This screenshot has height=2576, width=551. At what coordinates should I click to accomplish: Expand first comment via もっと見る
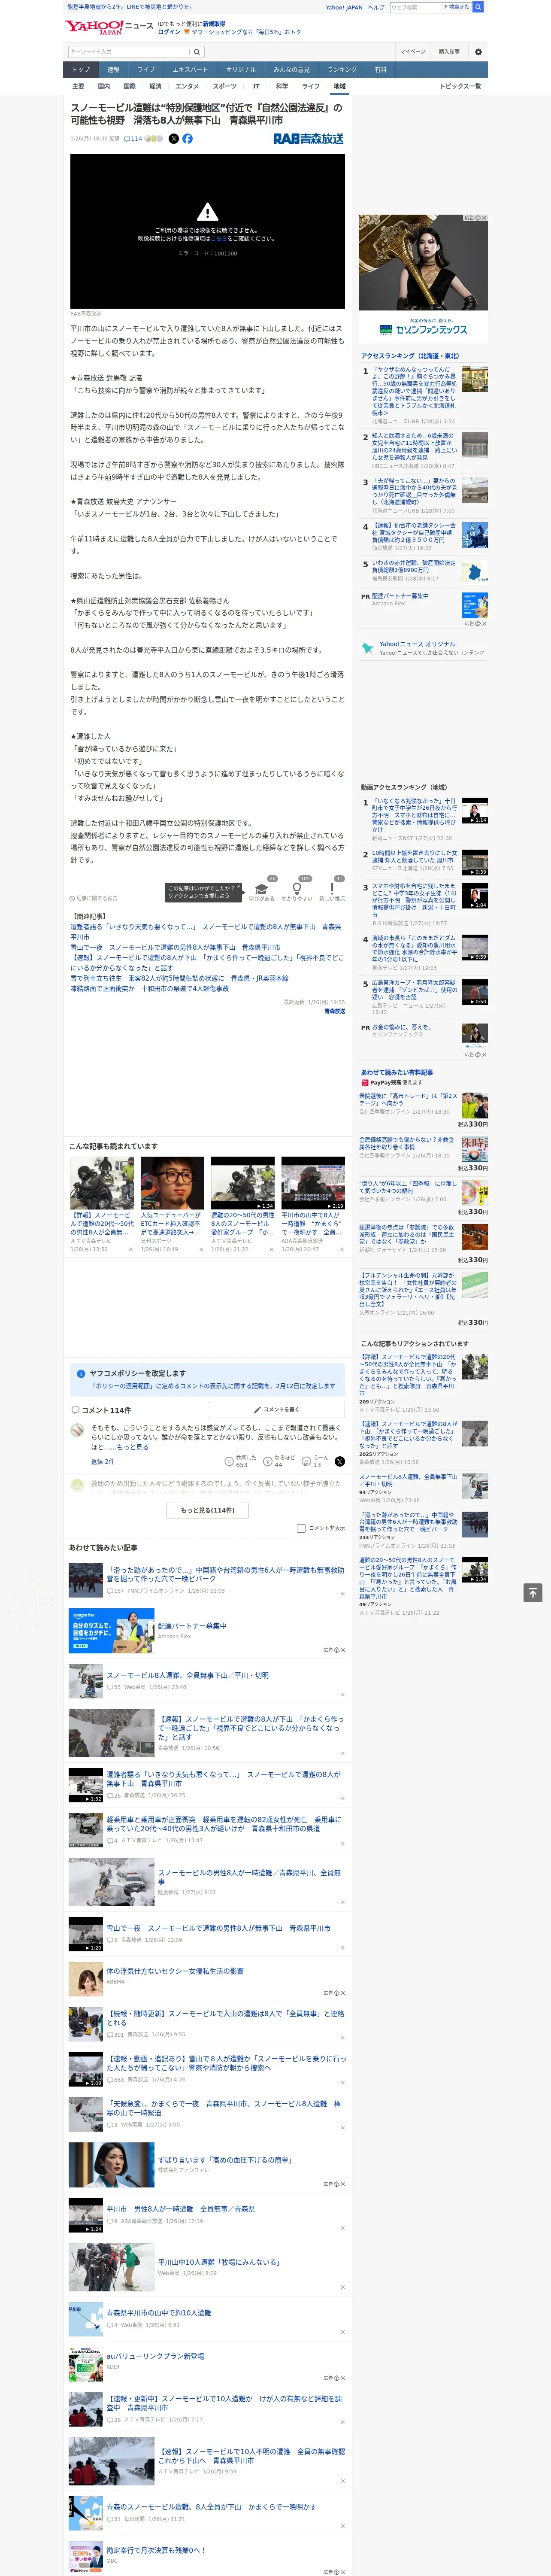coord(132,1447)
